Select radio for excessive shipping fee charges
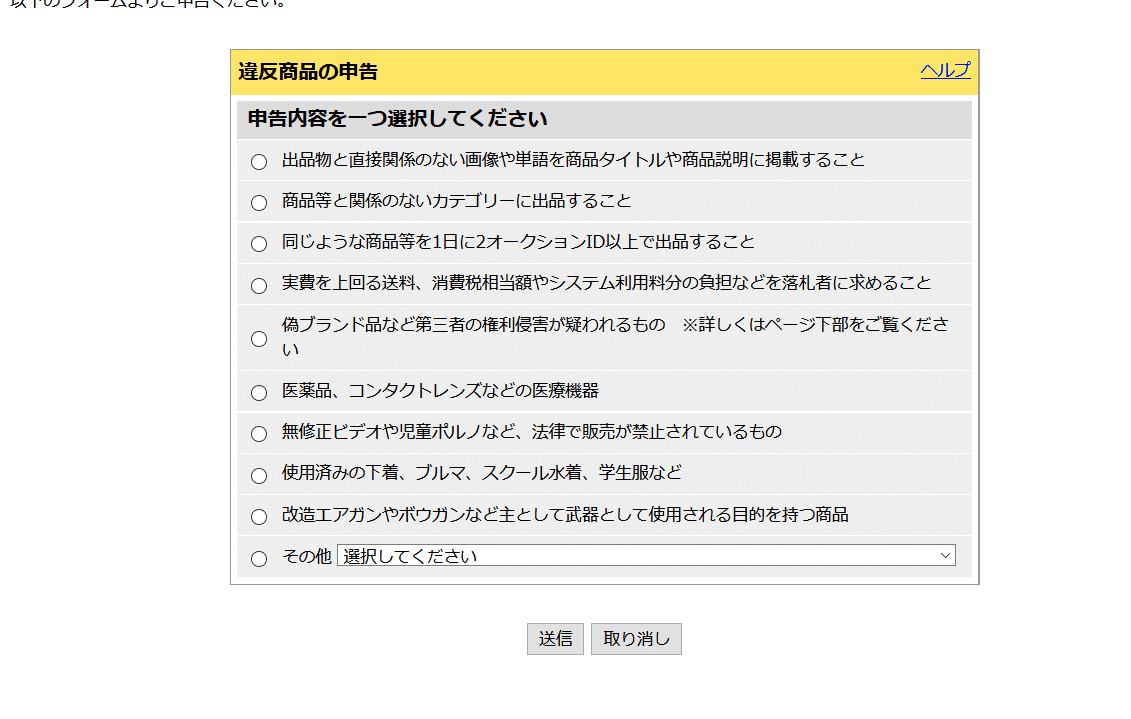 (259, 286)
